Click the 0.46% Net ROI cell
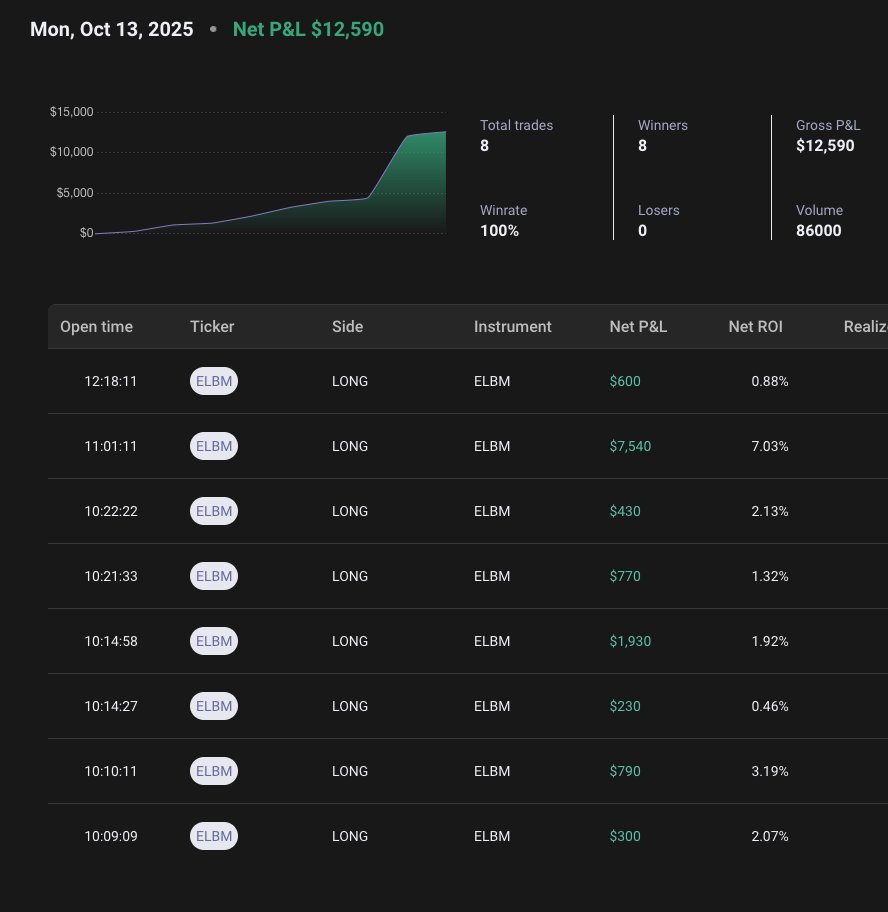Image resolution: width=888 pixels, height=912 pixels. pos(770,706)
